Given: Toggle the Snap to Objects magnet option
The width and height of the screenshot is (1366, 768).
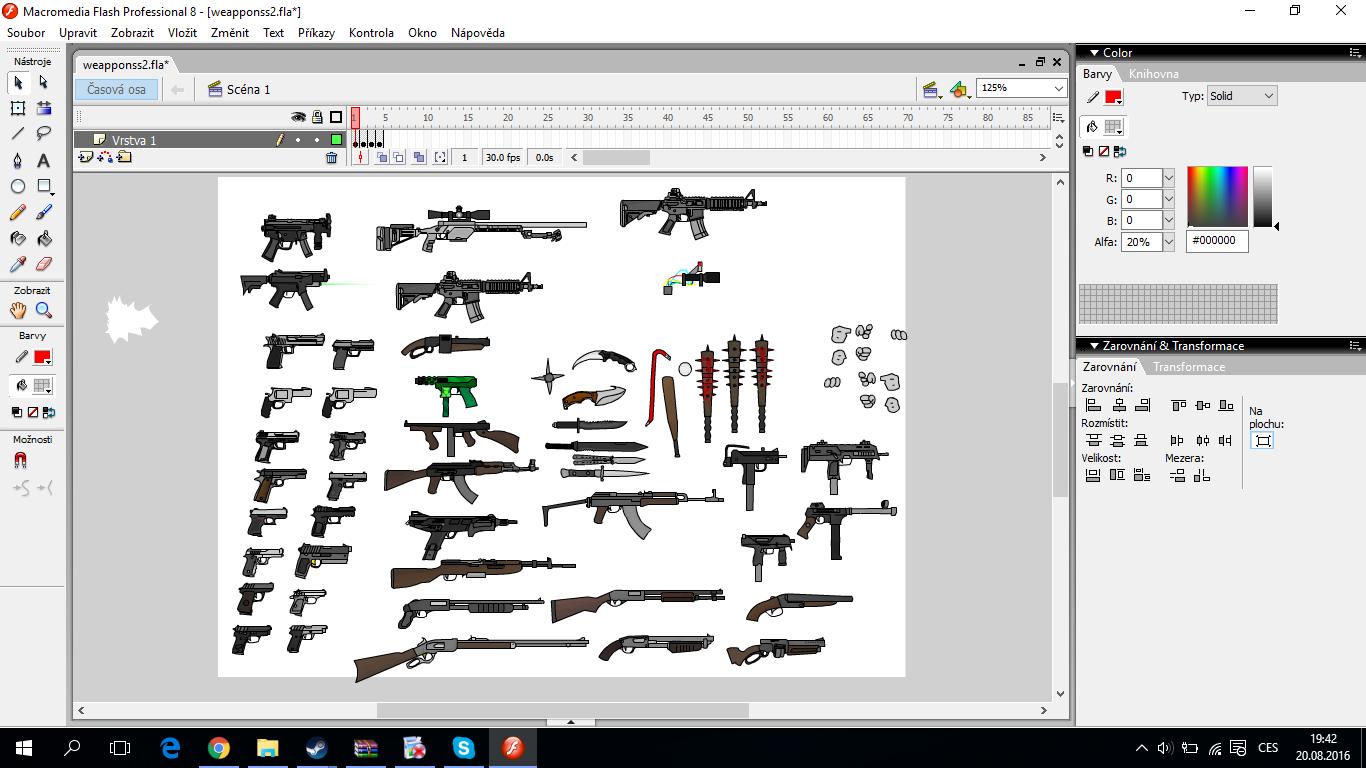Looking at the screenshot, I should 20,461.
